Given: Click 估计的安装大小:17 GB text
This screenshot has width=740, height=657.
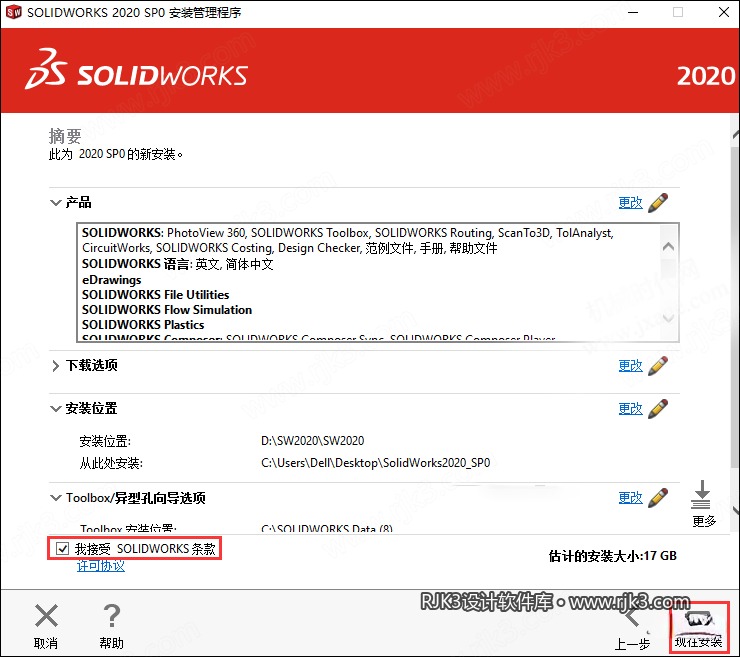Looking at the screenshot, I should pos(613,556).
